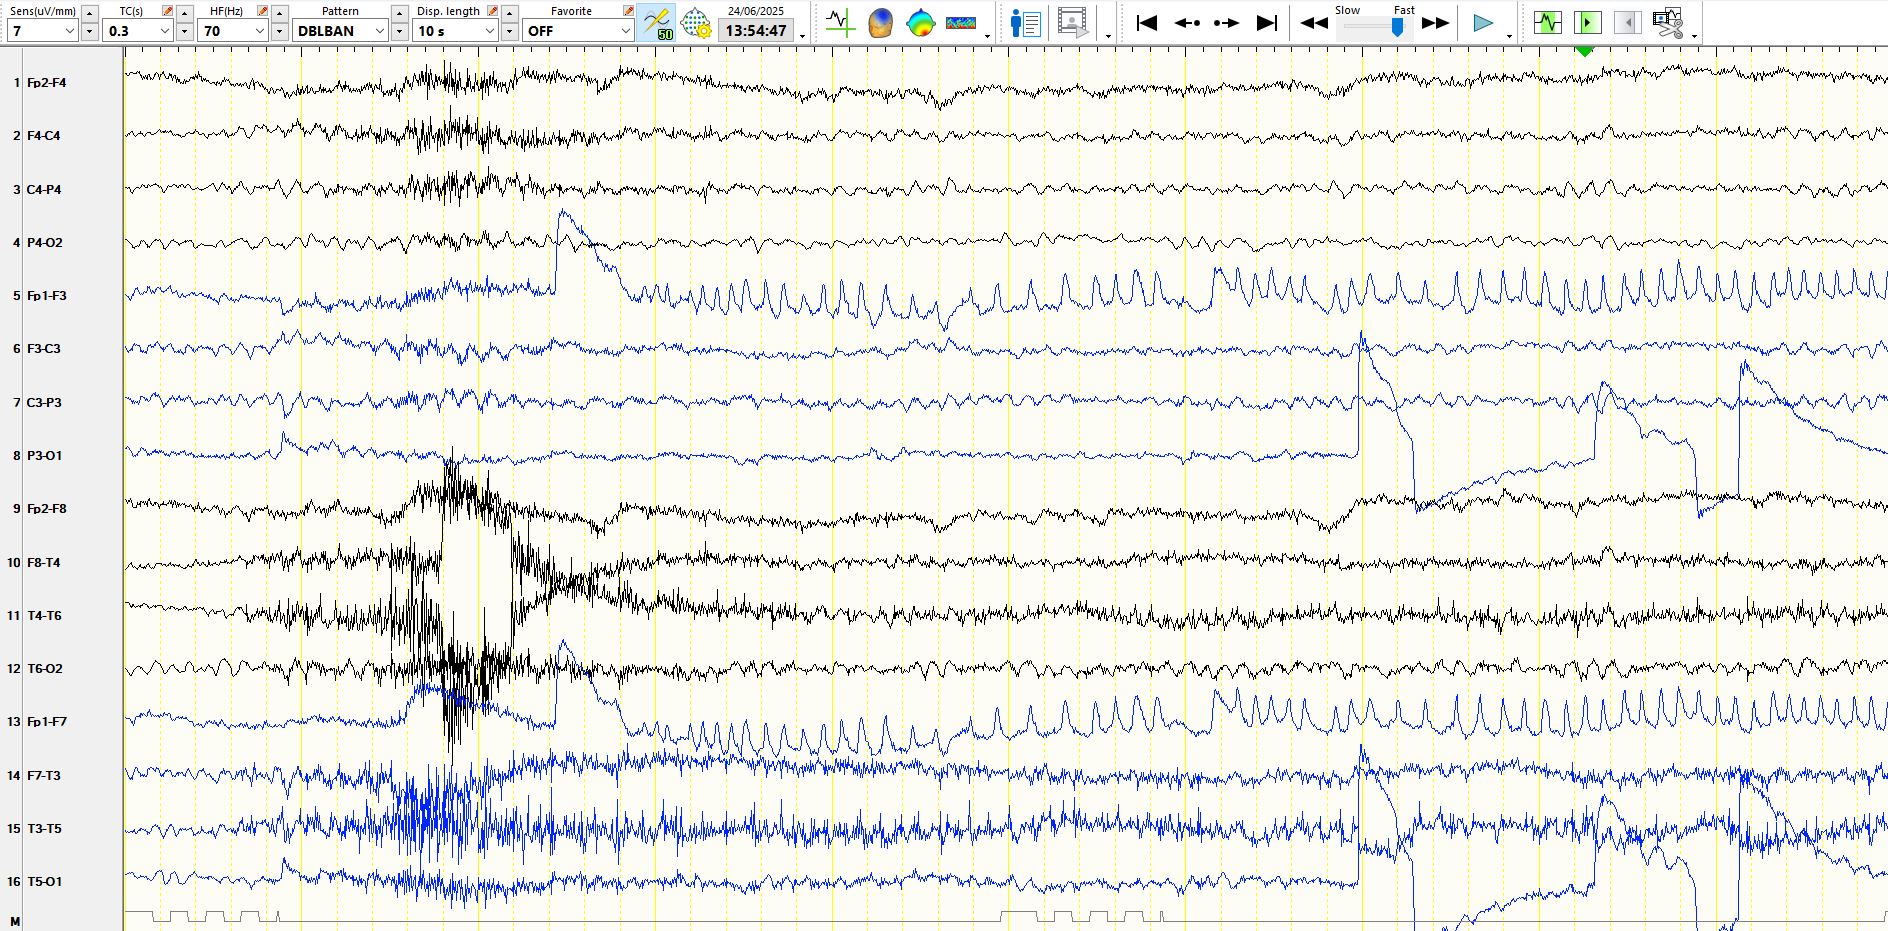
Task: Expand the dropdown arrow after the play button
Action: [1509, 35]
